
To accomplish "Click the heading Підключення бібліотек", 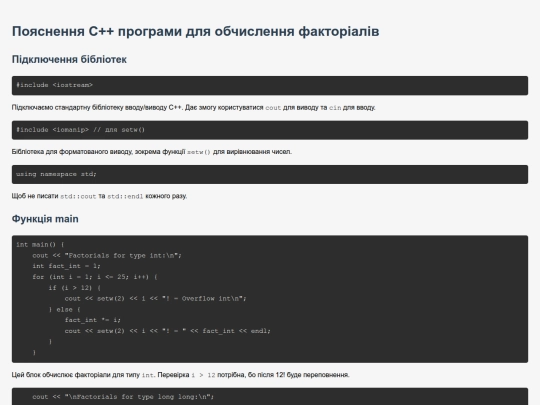I will click(x=69, y=59).
